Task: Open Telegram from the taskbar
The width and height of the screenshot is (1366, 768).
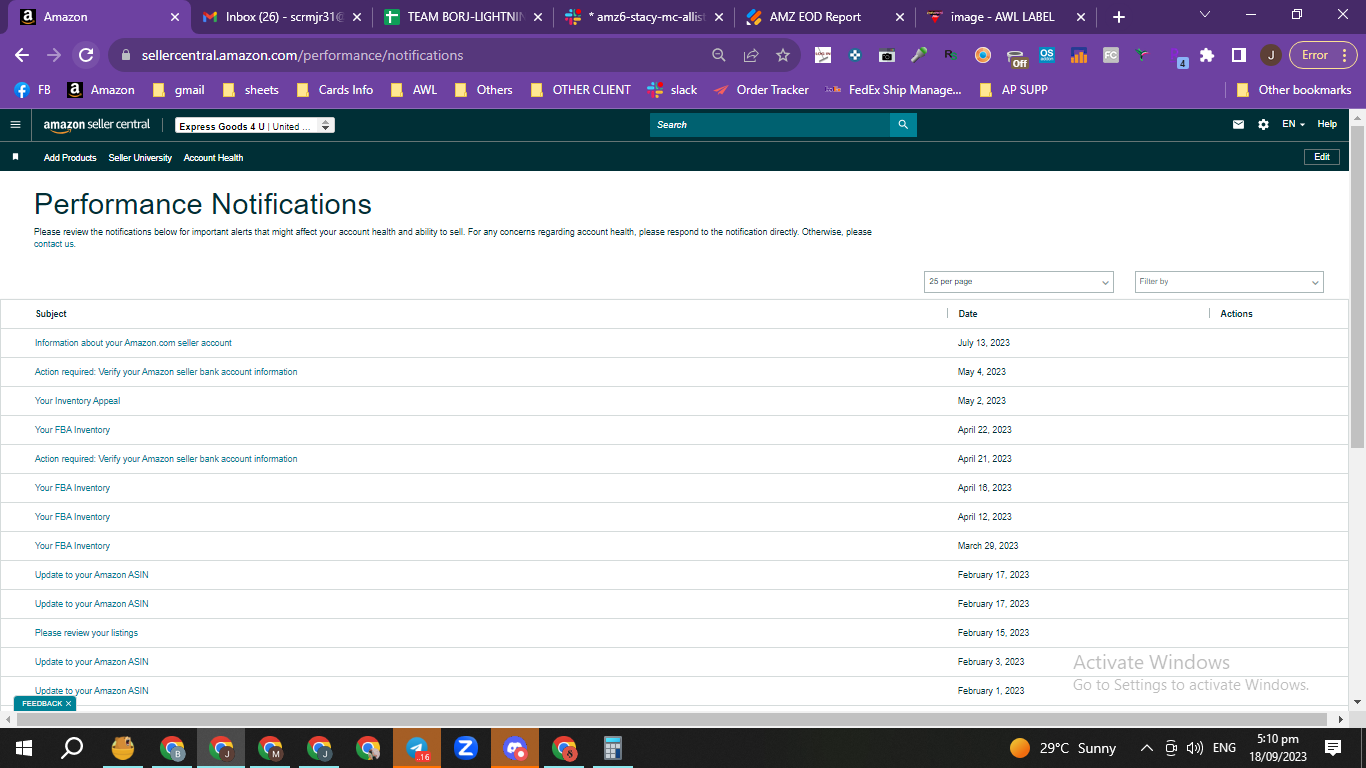Action: [417, 748]
